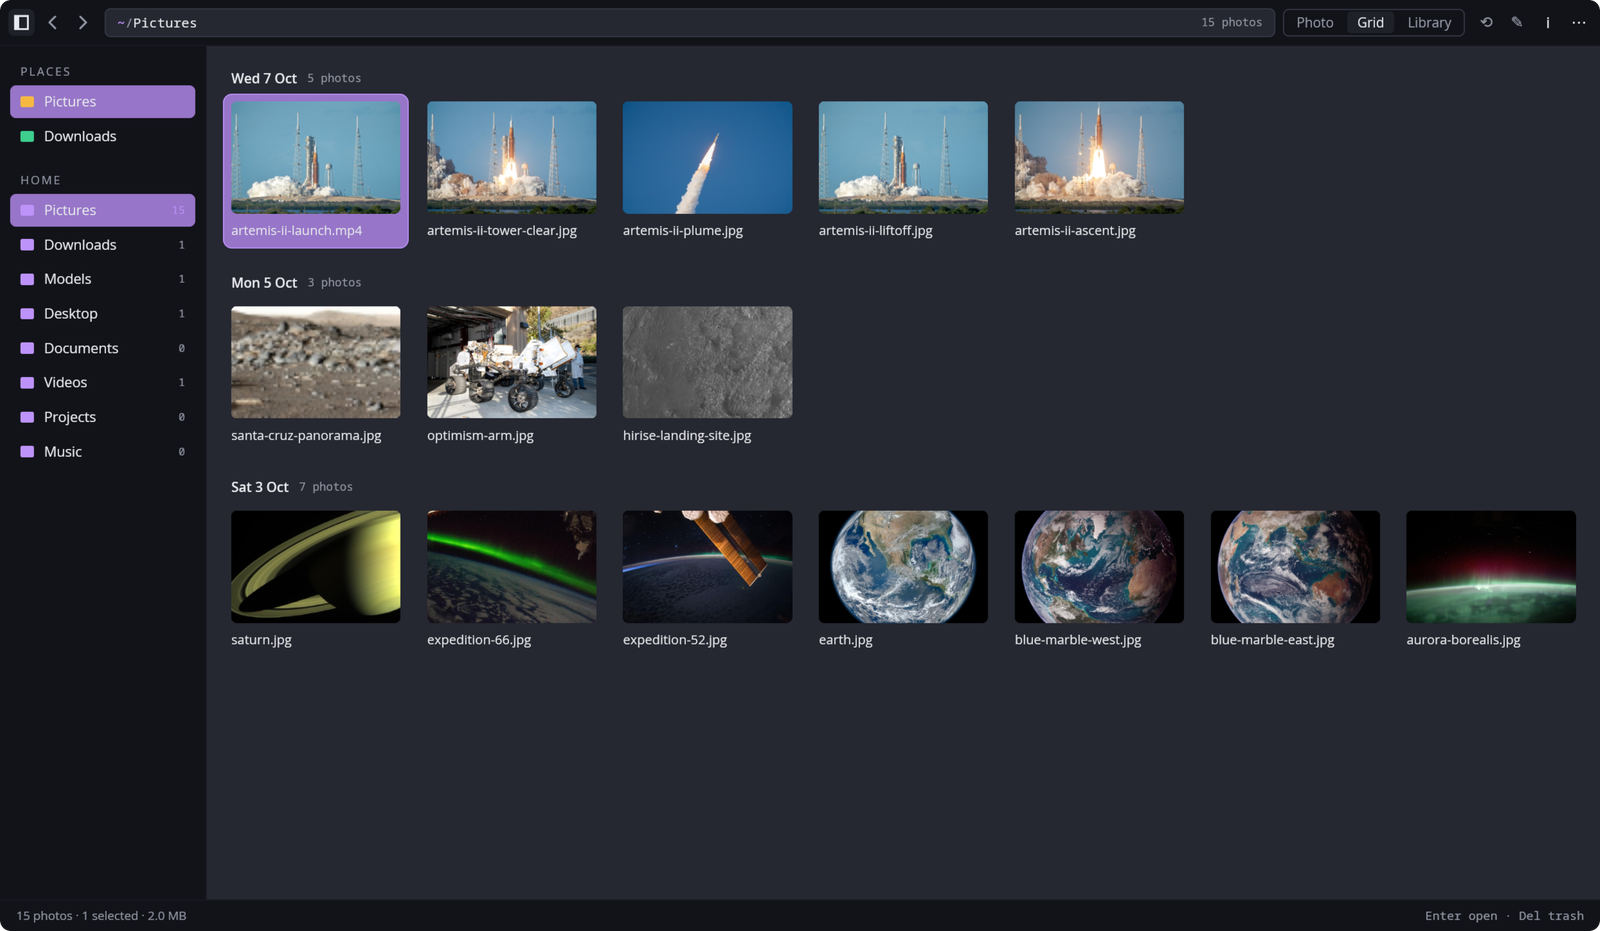
Task: Click the Sat 3 Oct group header
Action: pos(260,487)
